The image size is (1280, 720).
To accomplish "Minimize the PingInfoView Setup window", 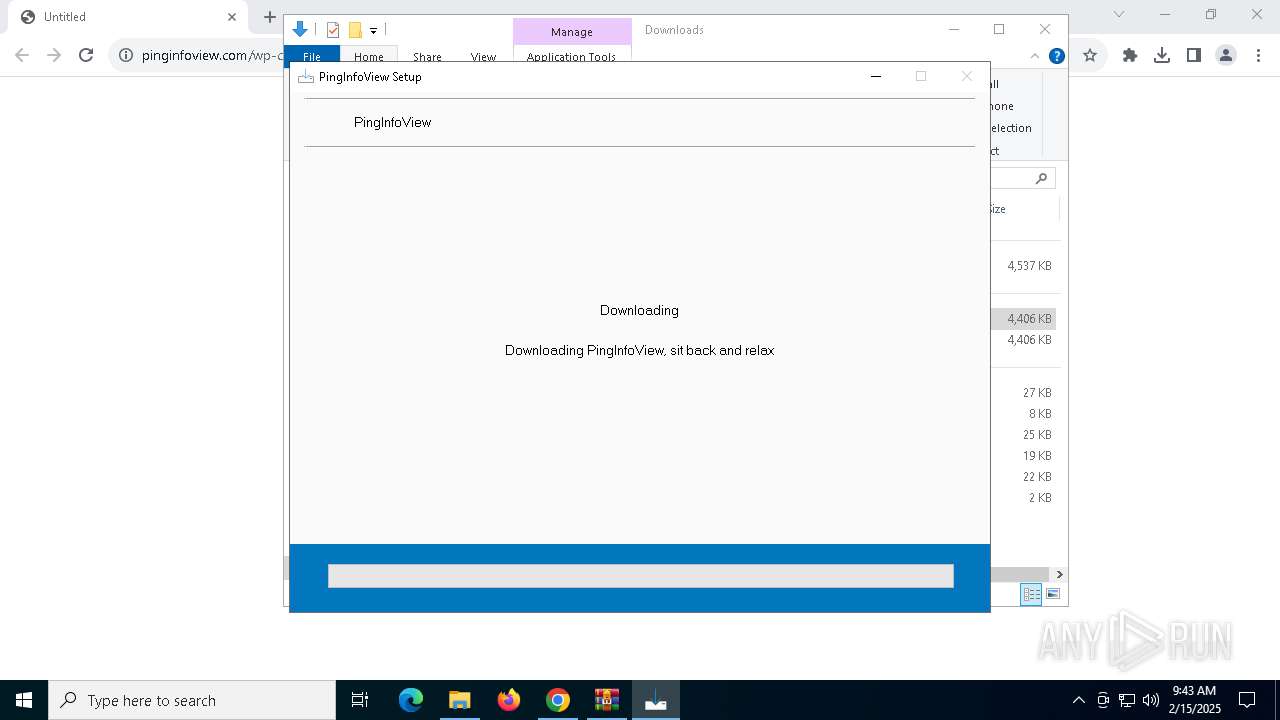I will click(x=876, y=76).
